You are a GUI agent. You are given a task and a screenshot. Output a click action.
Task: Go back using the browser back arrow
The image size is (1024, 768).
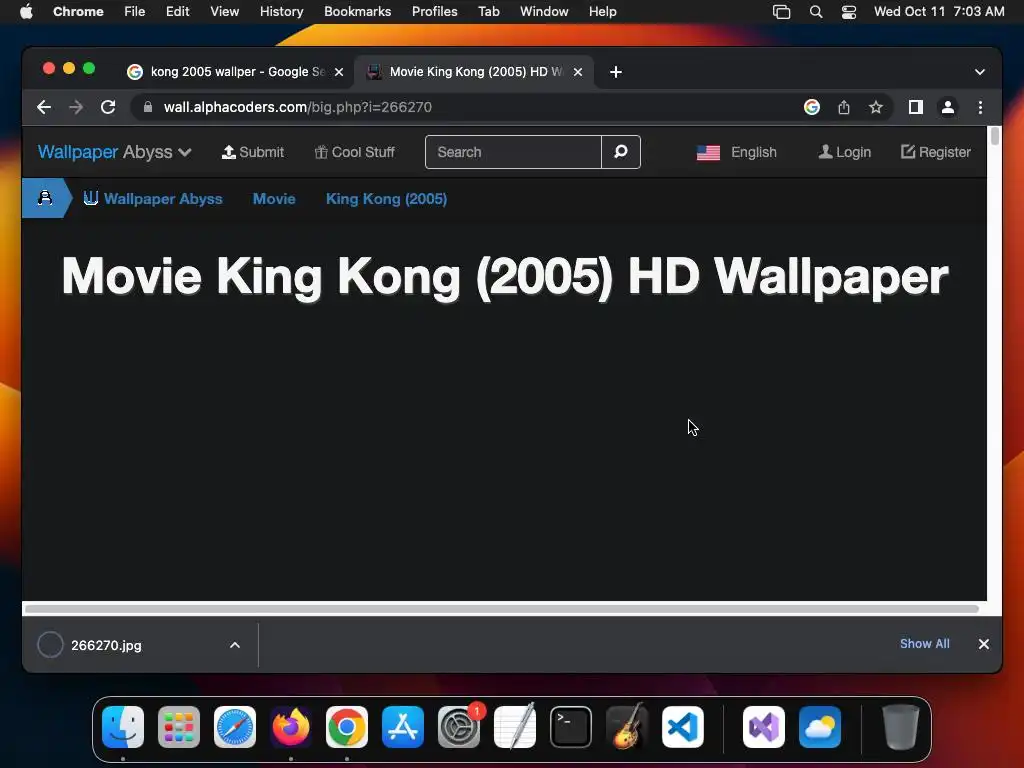click(x=44, y=107)
